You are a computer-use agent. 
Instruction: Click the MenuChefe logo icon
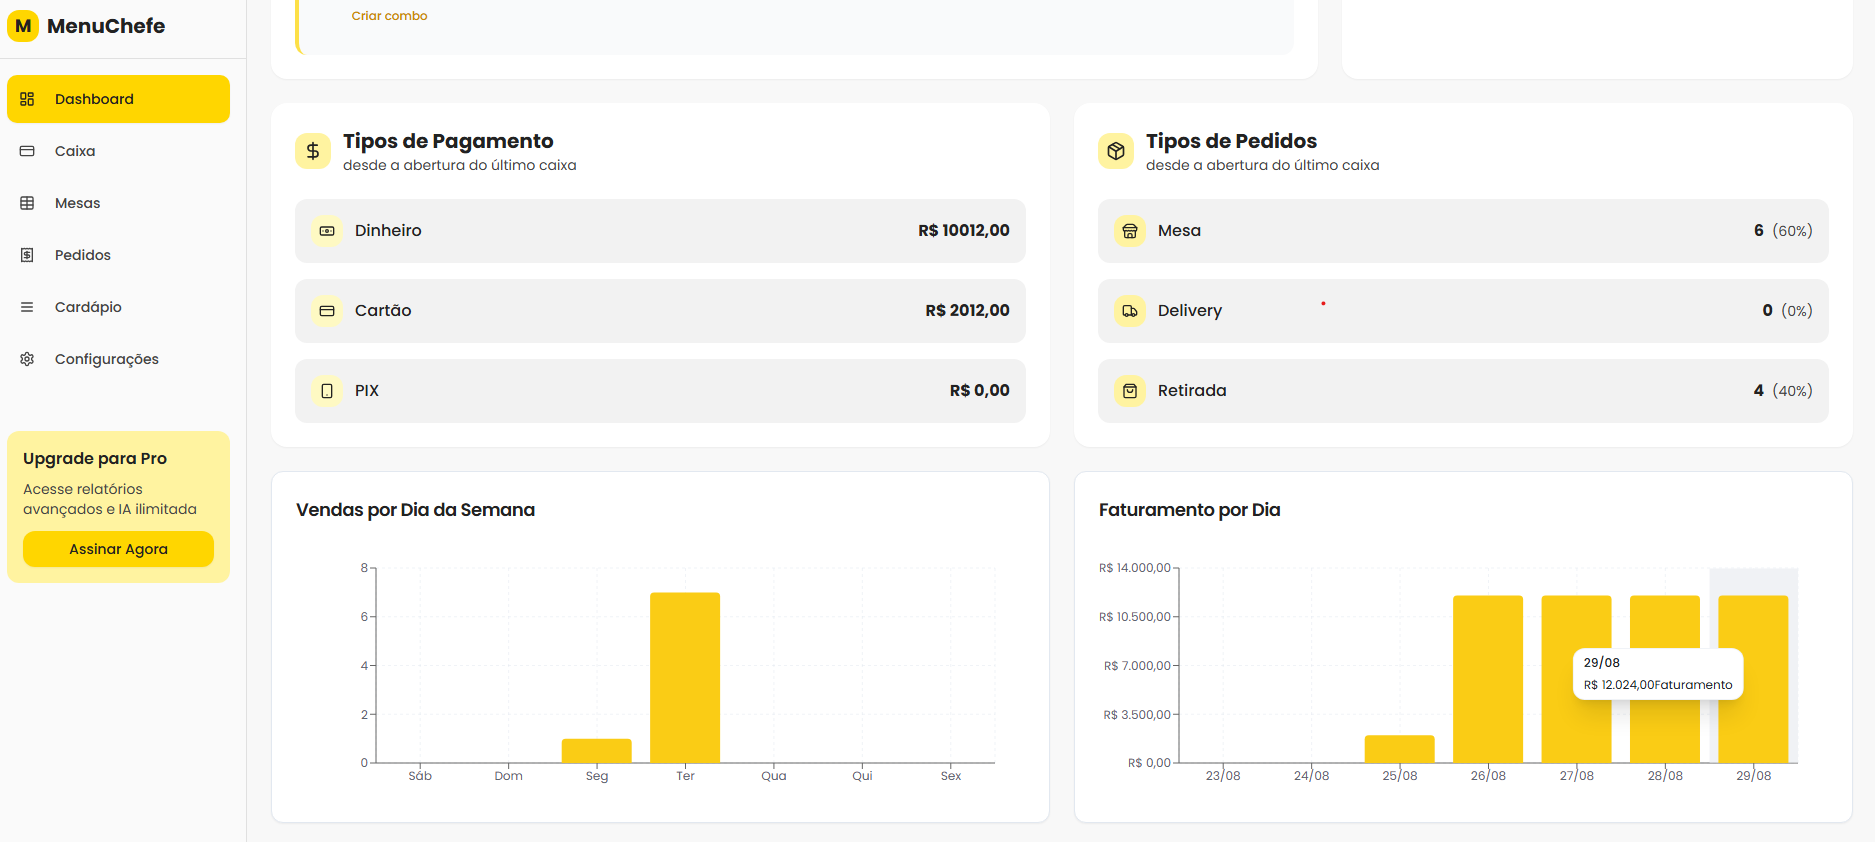point(23,26)
